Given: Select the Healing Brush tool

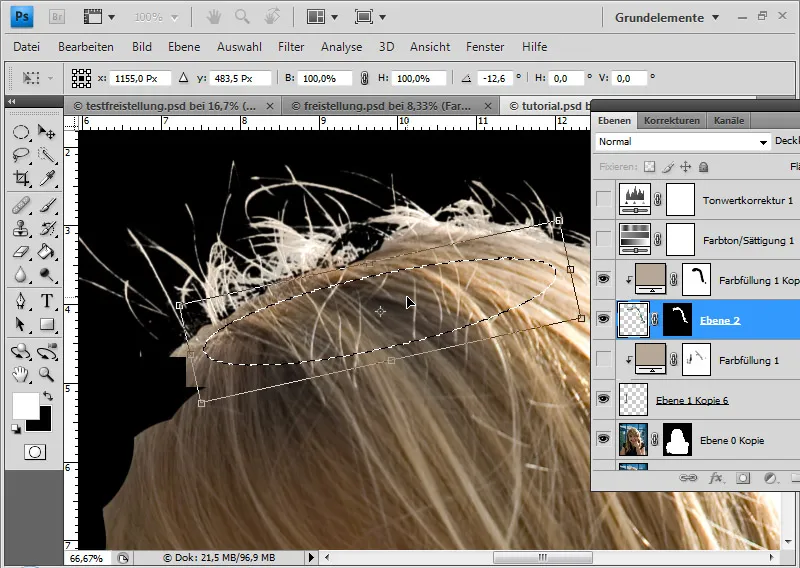Looking at the screenshot, I should pos(20,206).
